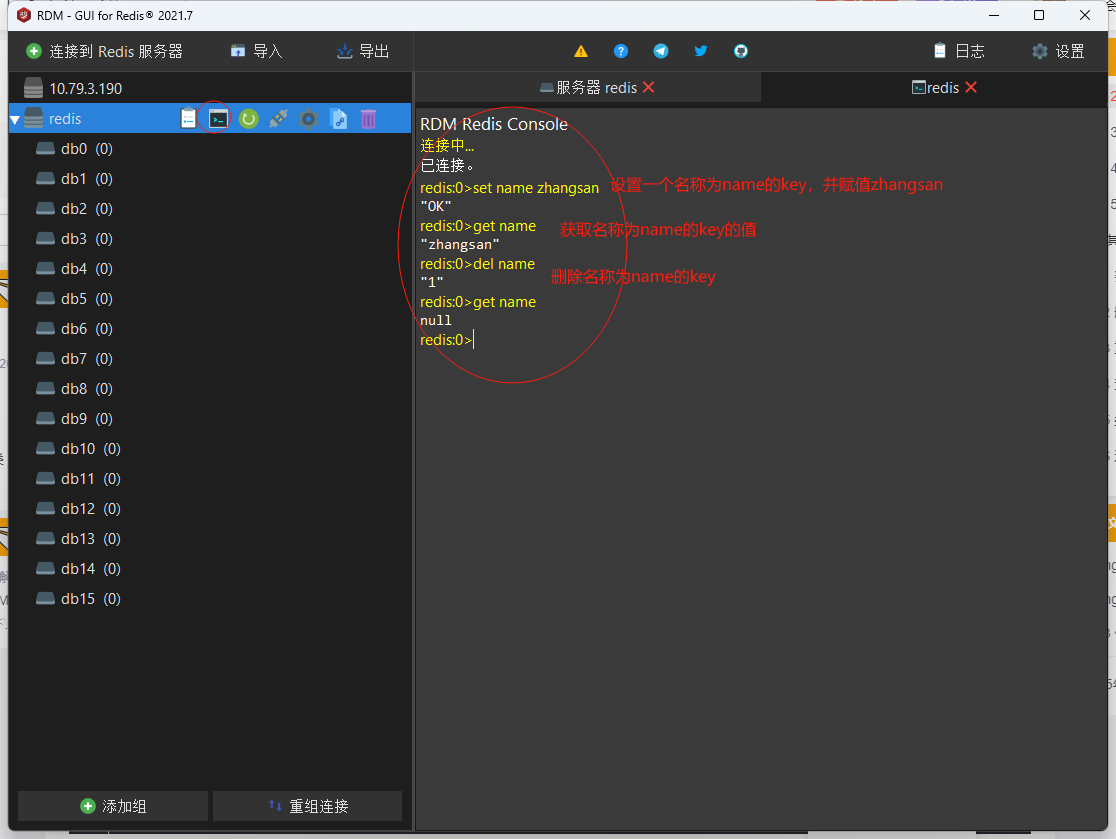Click the yellow warning triangle icon
The width and height of the screenshot is (1116, 839).
click(x=581, y=51)
